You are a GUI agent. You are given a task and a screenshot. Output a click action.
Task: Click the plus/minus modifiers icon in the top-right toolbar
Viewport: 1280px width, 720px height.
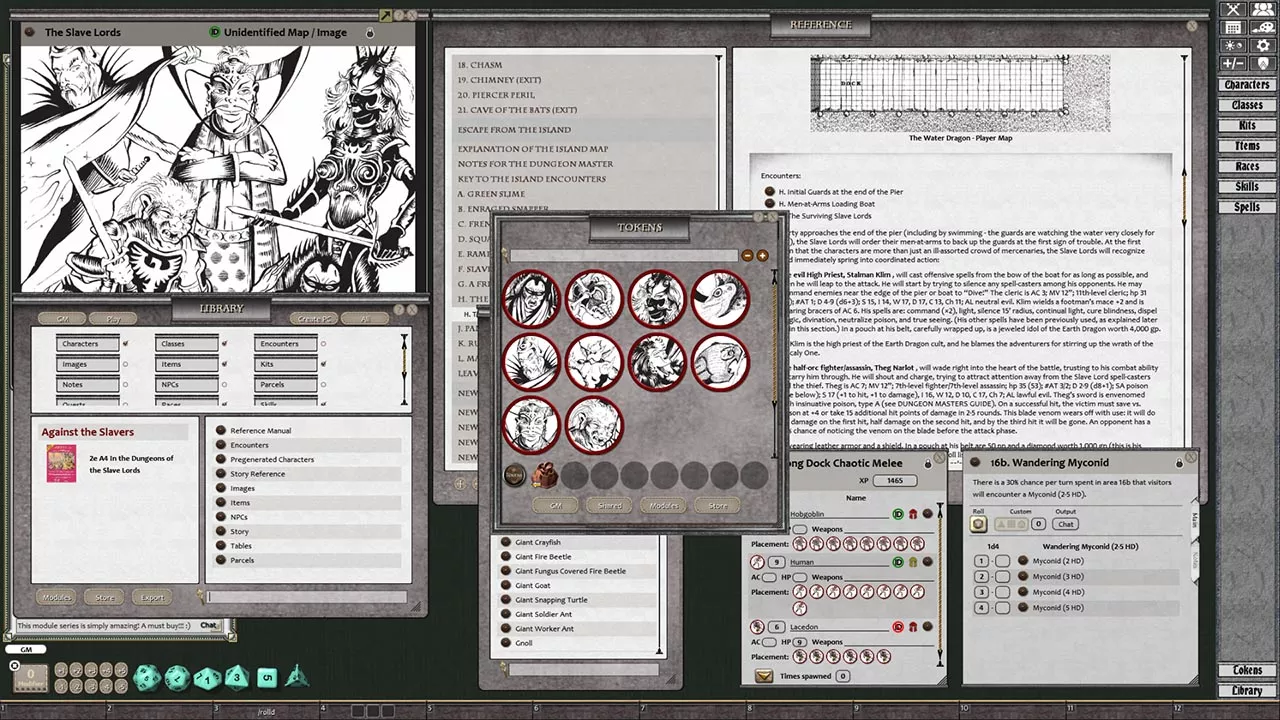coord(1233,63)
